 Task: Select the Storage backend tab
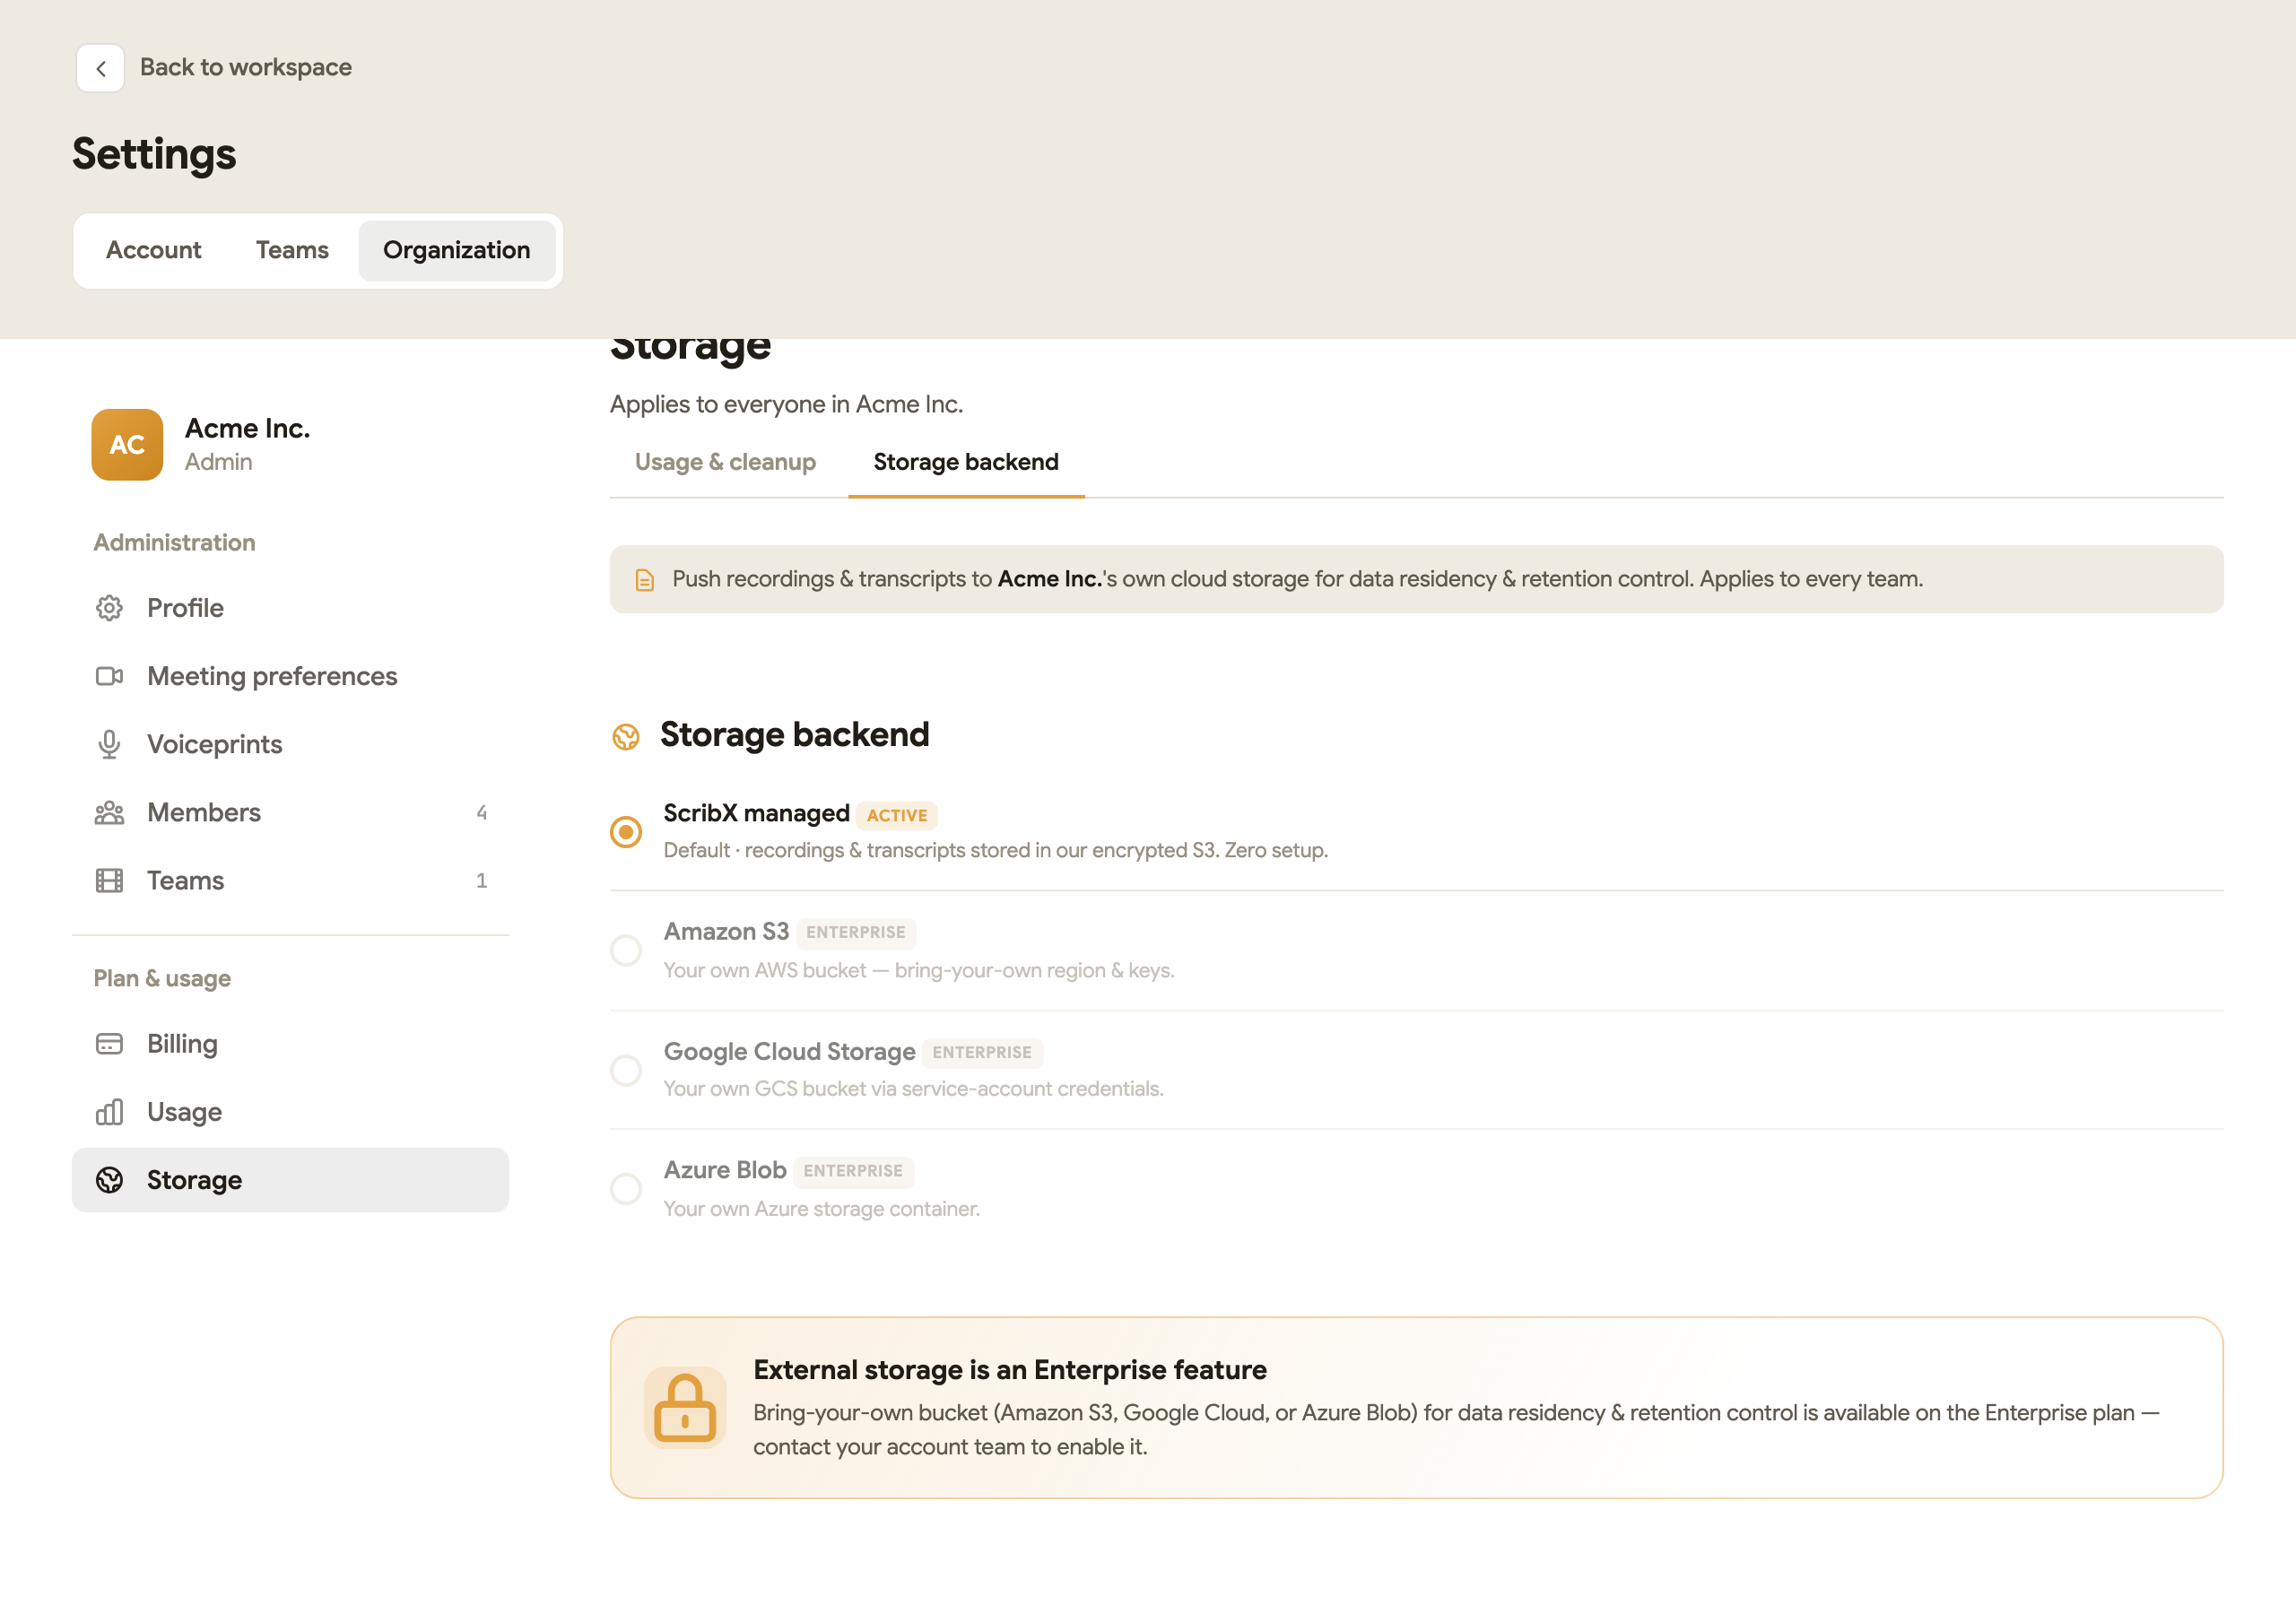pyautogui.click(x=966, y=462)
